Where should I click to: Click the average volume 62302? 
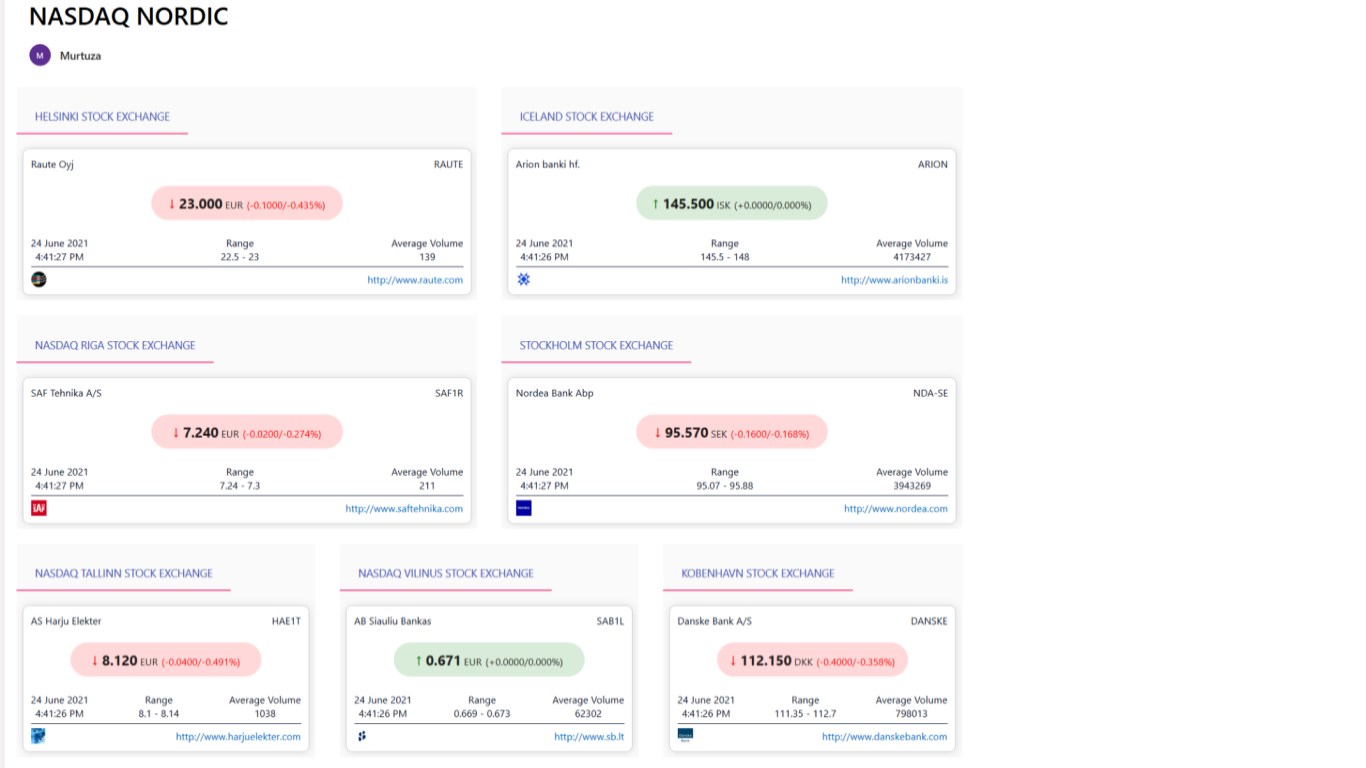click(588, 714)
